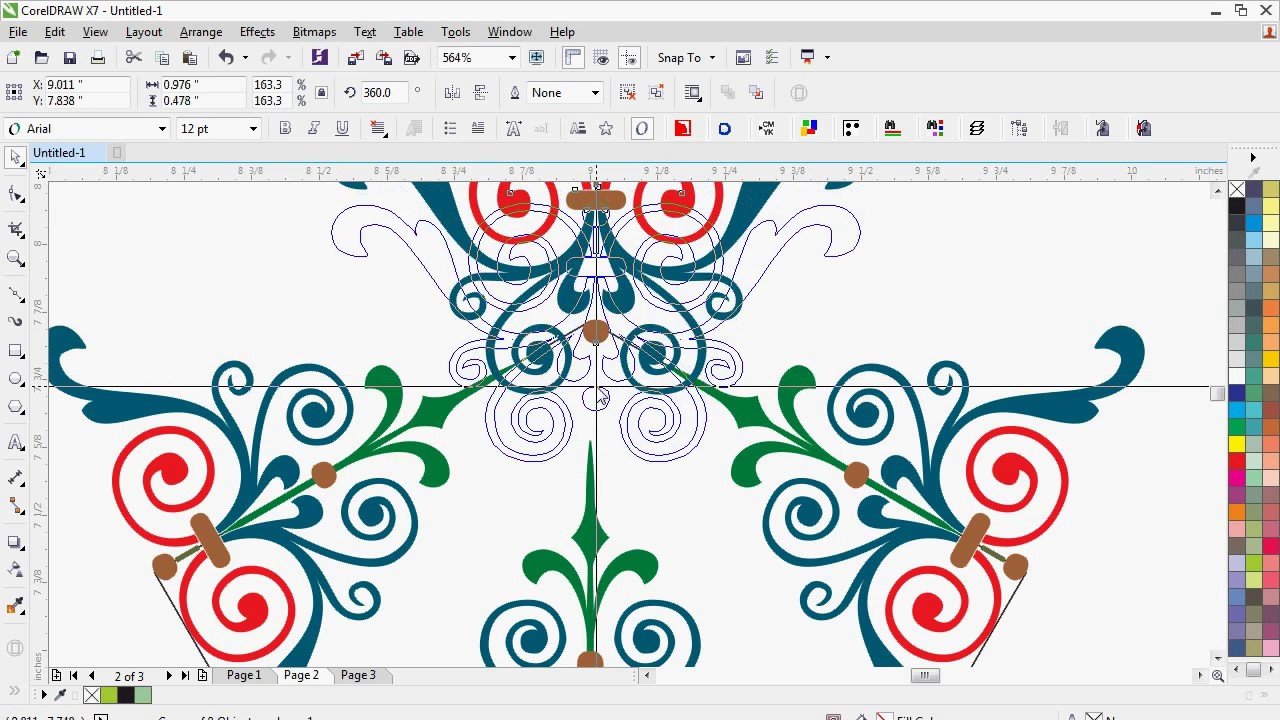The height and width of the screenshot is (720, 1280).
Task: Toggle underline text formatting
Action: coord(342,128)
